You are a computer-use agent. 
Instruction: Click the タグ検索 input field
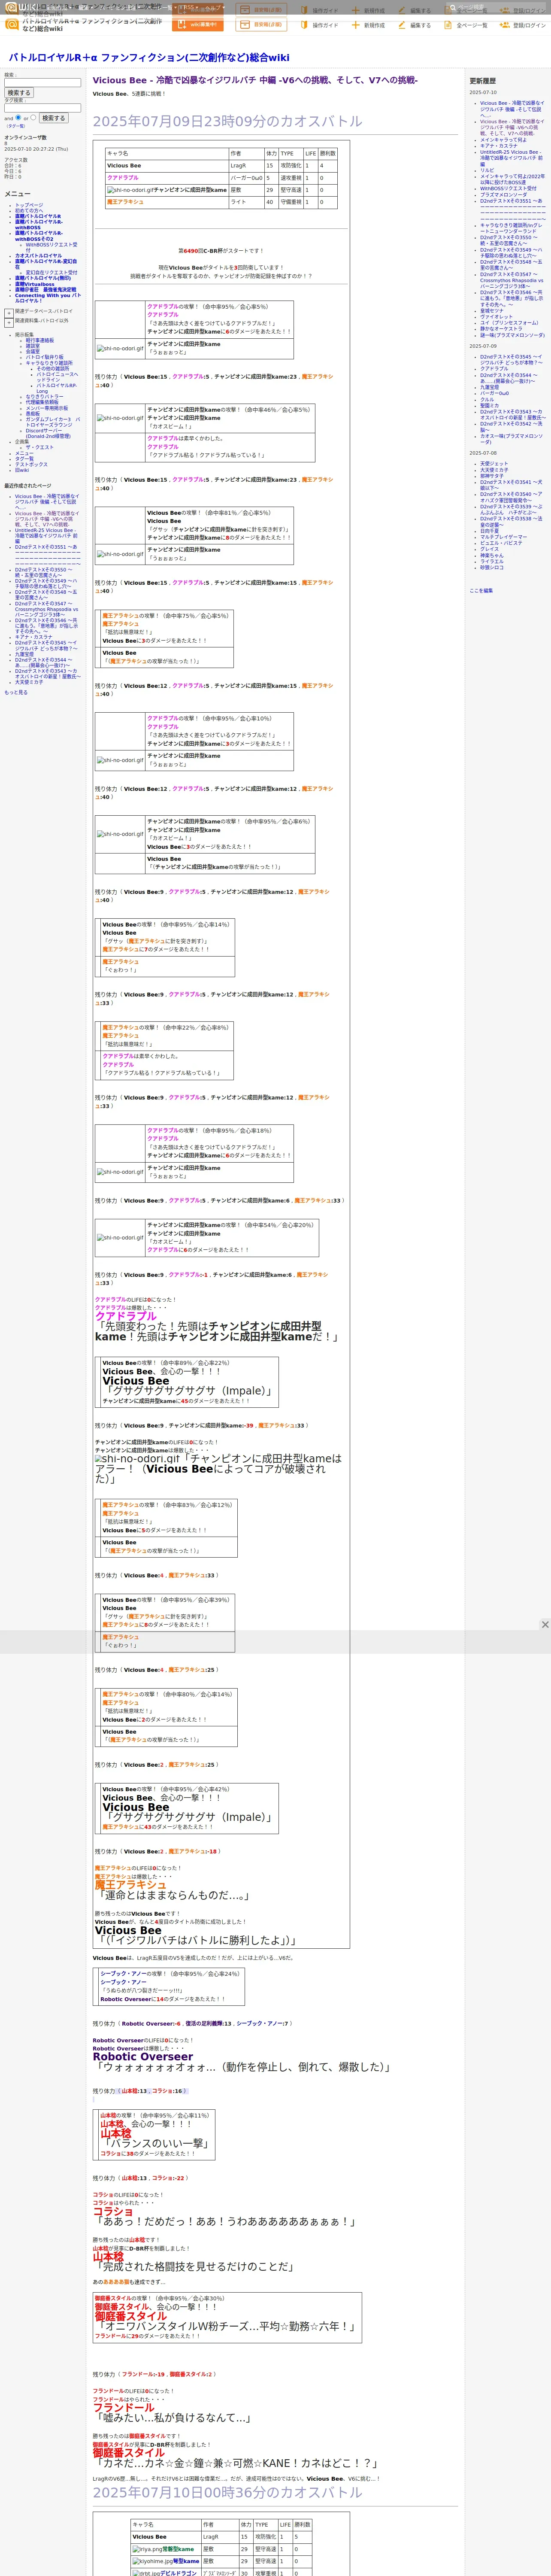42,108
